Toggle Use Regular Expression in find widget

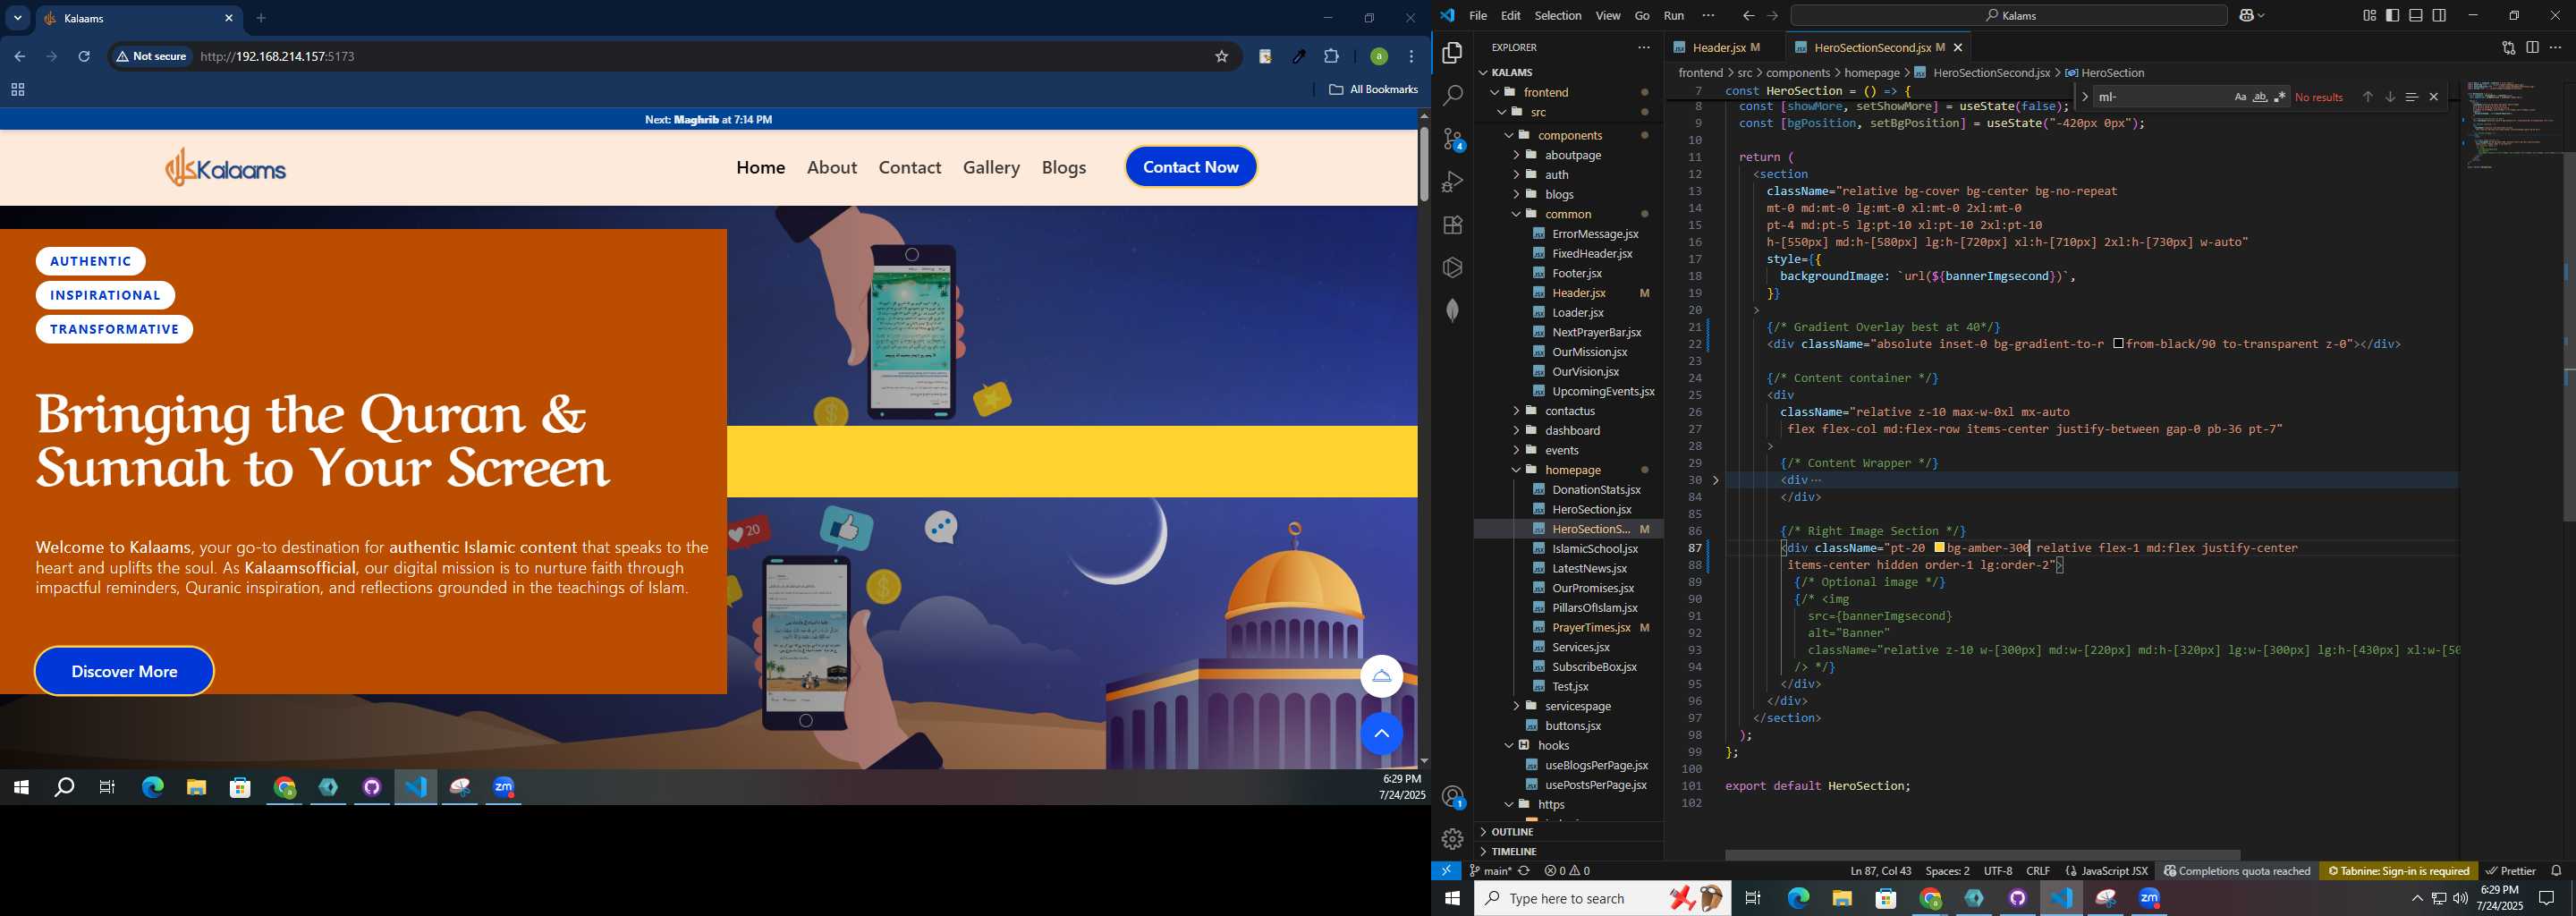(x=2279, y=97)
